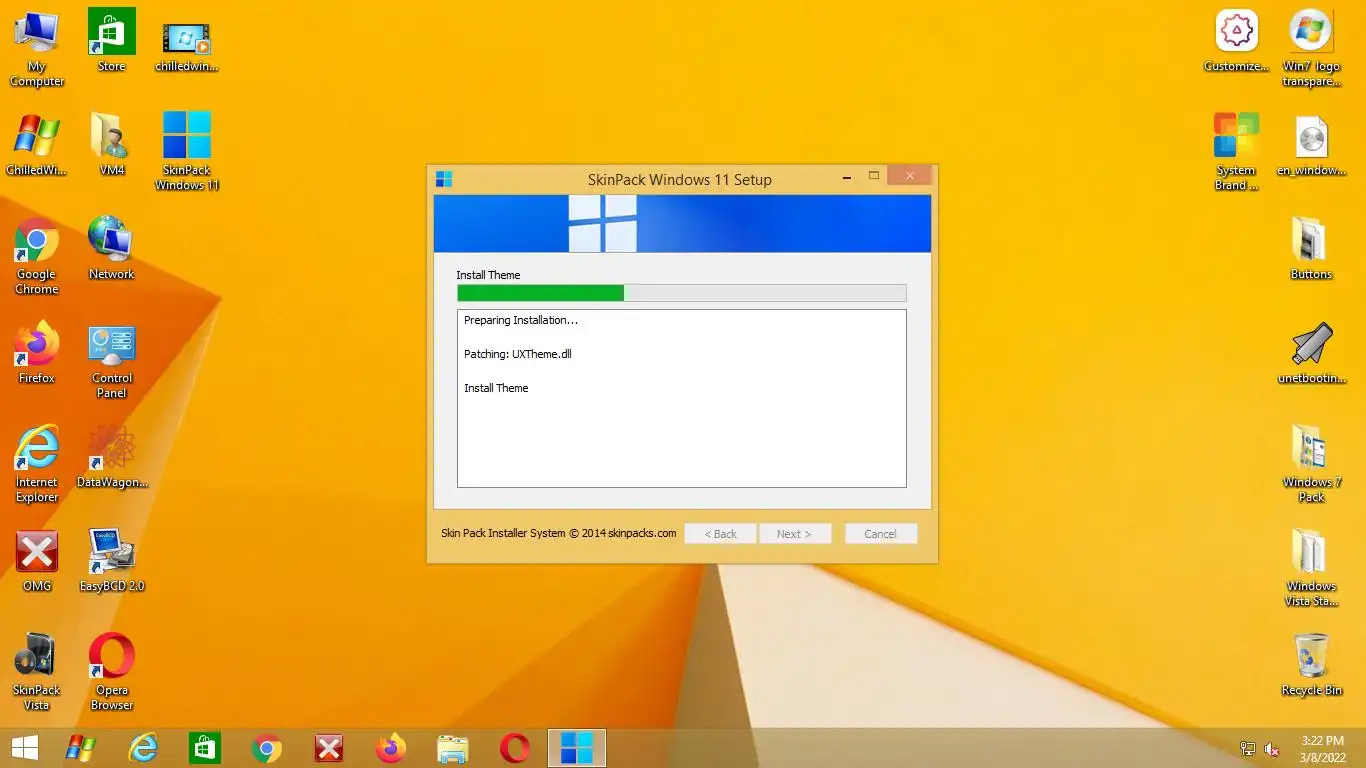The width and height of the screenshot is (1366, 768).
Task: Click the Cancel button in setup
Action: click(x=881, y=534)
